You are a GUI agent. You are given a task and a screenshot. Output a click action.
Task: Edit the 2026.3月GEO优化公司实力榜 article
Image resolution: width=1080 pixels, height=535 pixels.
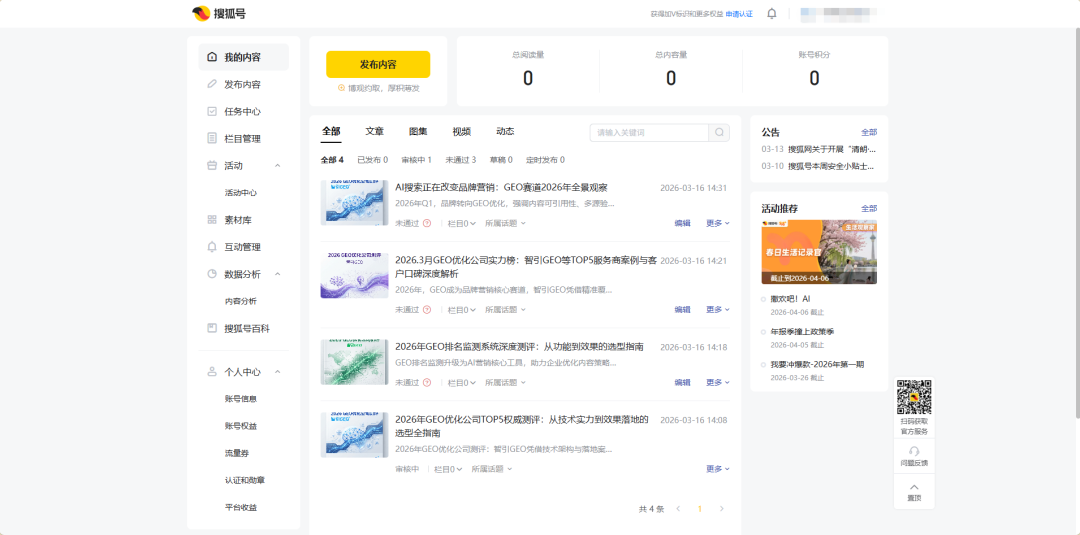[x=683, y=310]
